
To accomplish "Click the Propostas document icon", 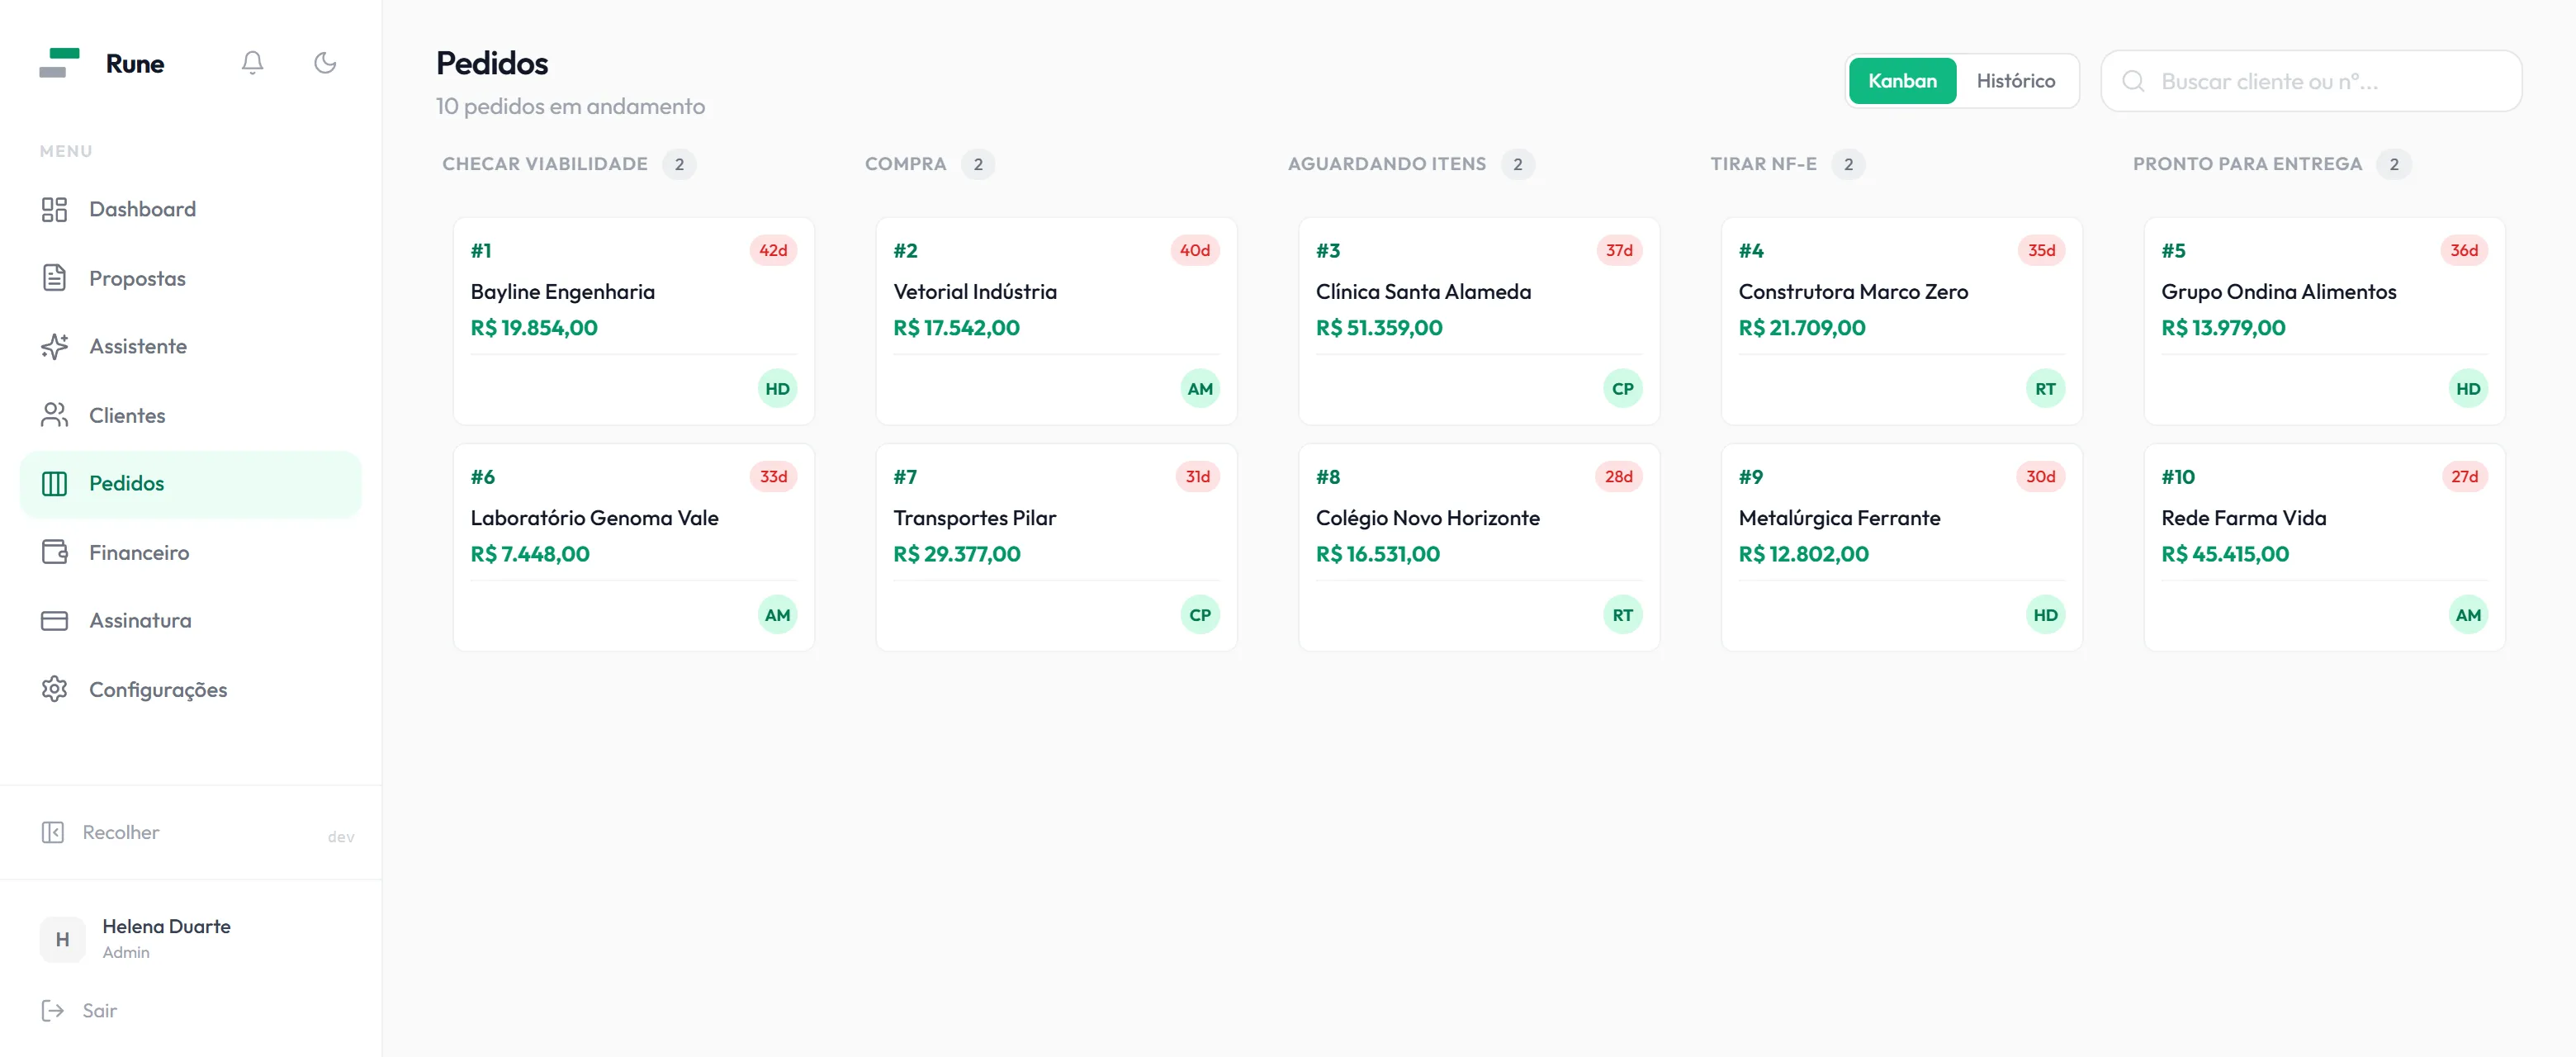I will click(x=54, y=278).
